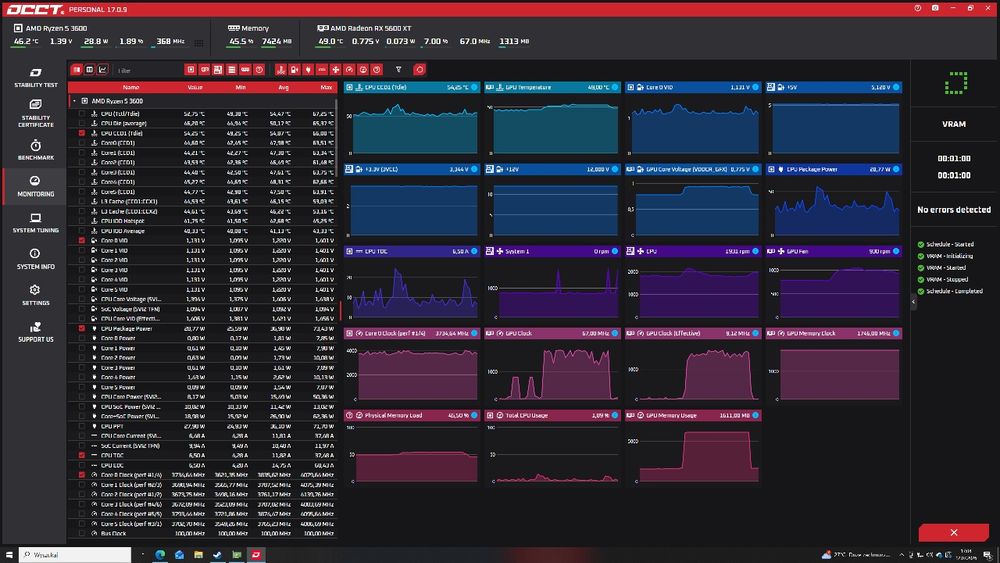The height and width of the screenshot is (563, 1000).
Task: Open the Stability Test section
Action: 36,77
